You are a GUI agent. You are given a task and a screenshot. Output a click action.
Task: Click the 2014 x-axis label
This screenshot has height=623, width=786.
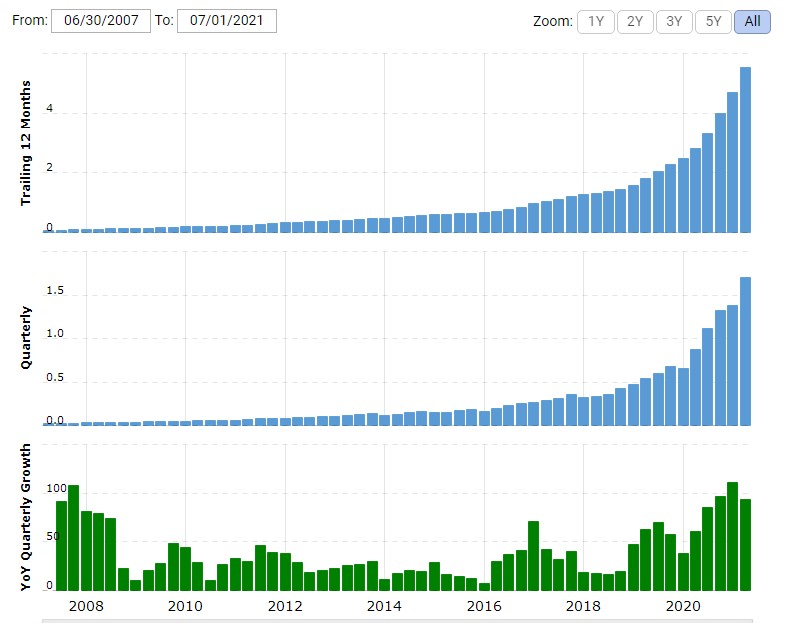click(x=384, y=606)
